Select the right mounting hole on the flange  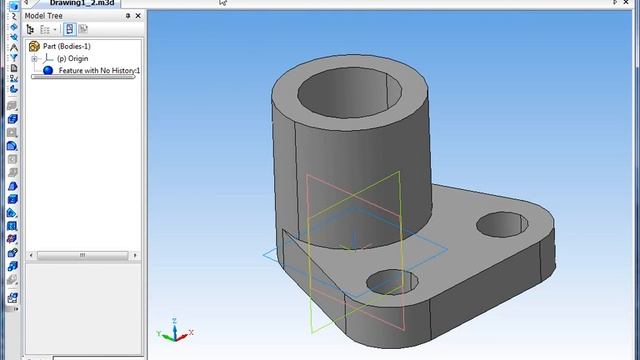(502, 224)
